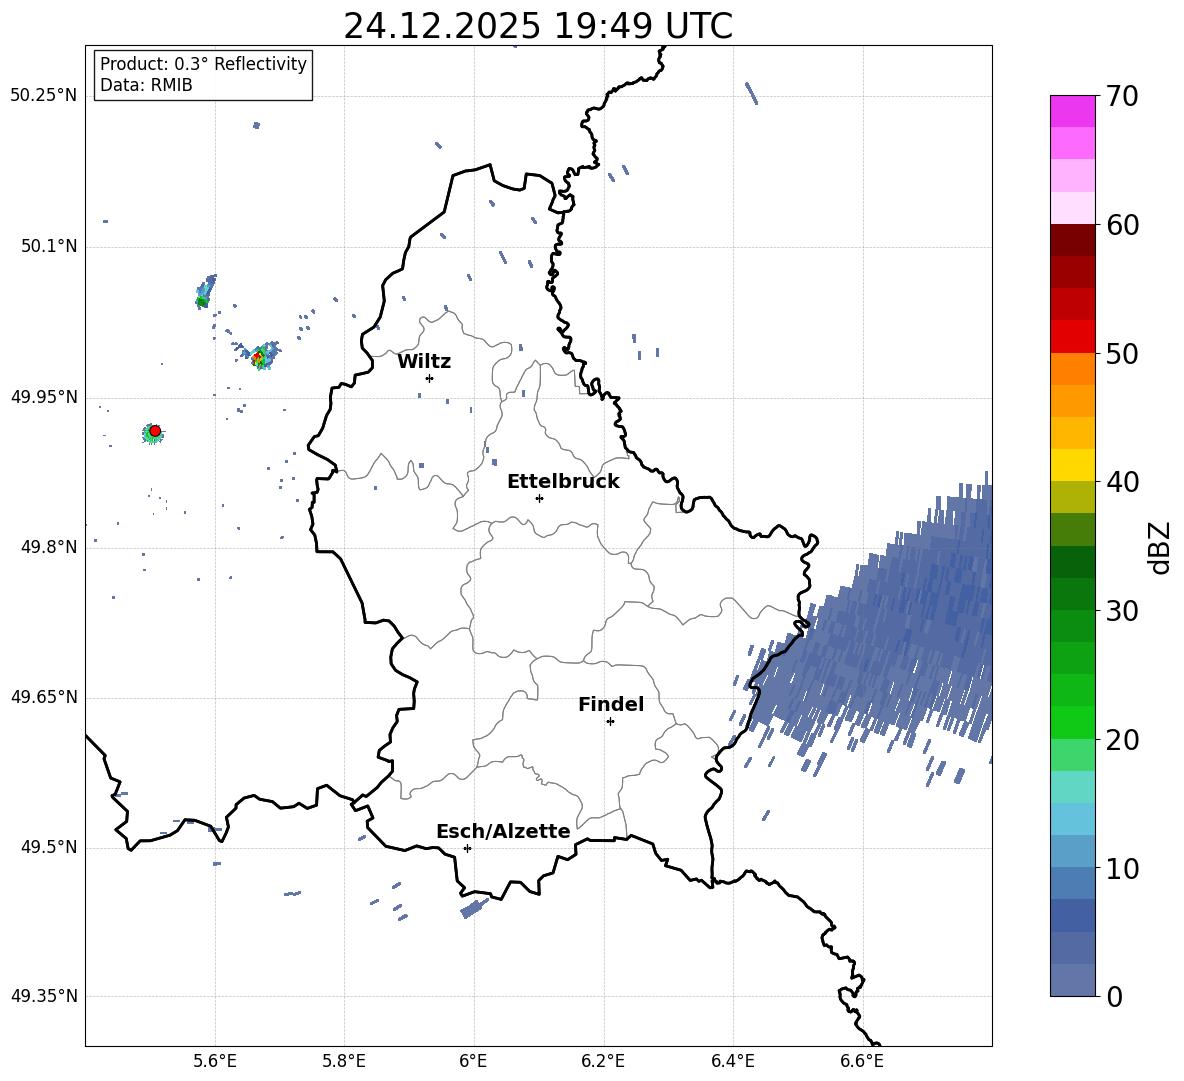Click the Esch/Alzette location cross marker

click(467, 848)
